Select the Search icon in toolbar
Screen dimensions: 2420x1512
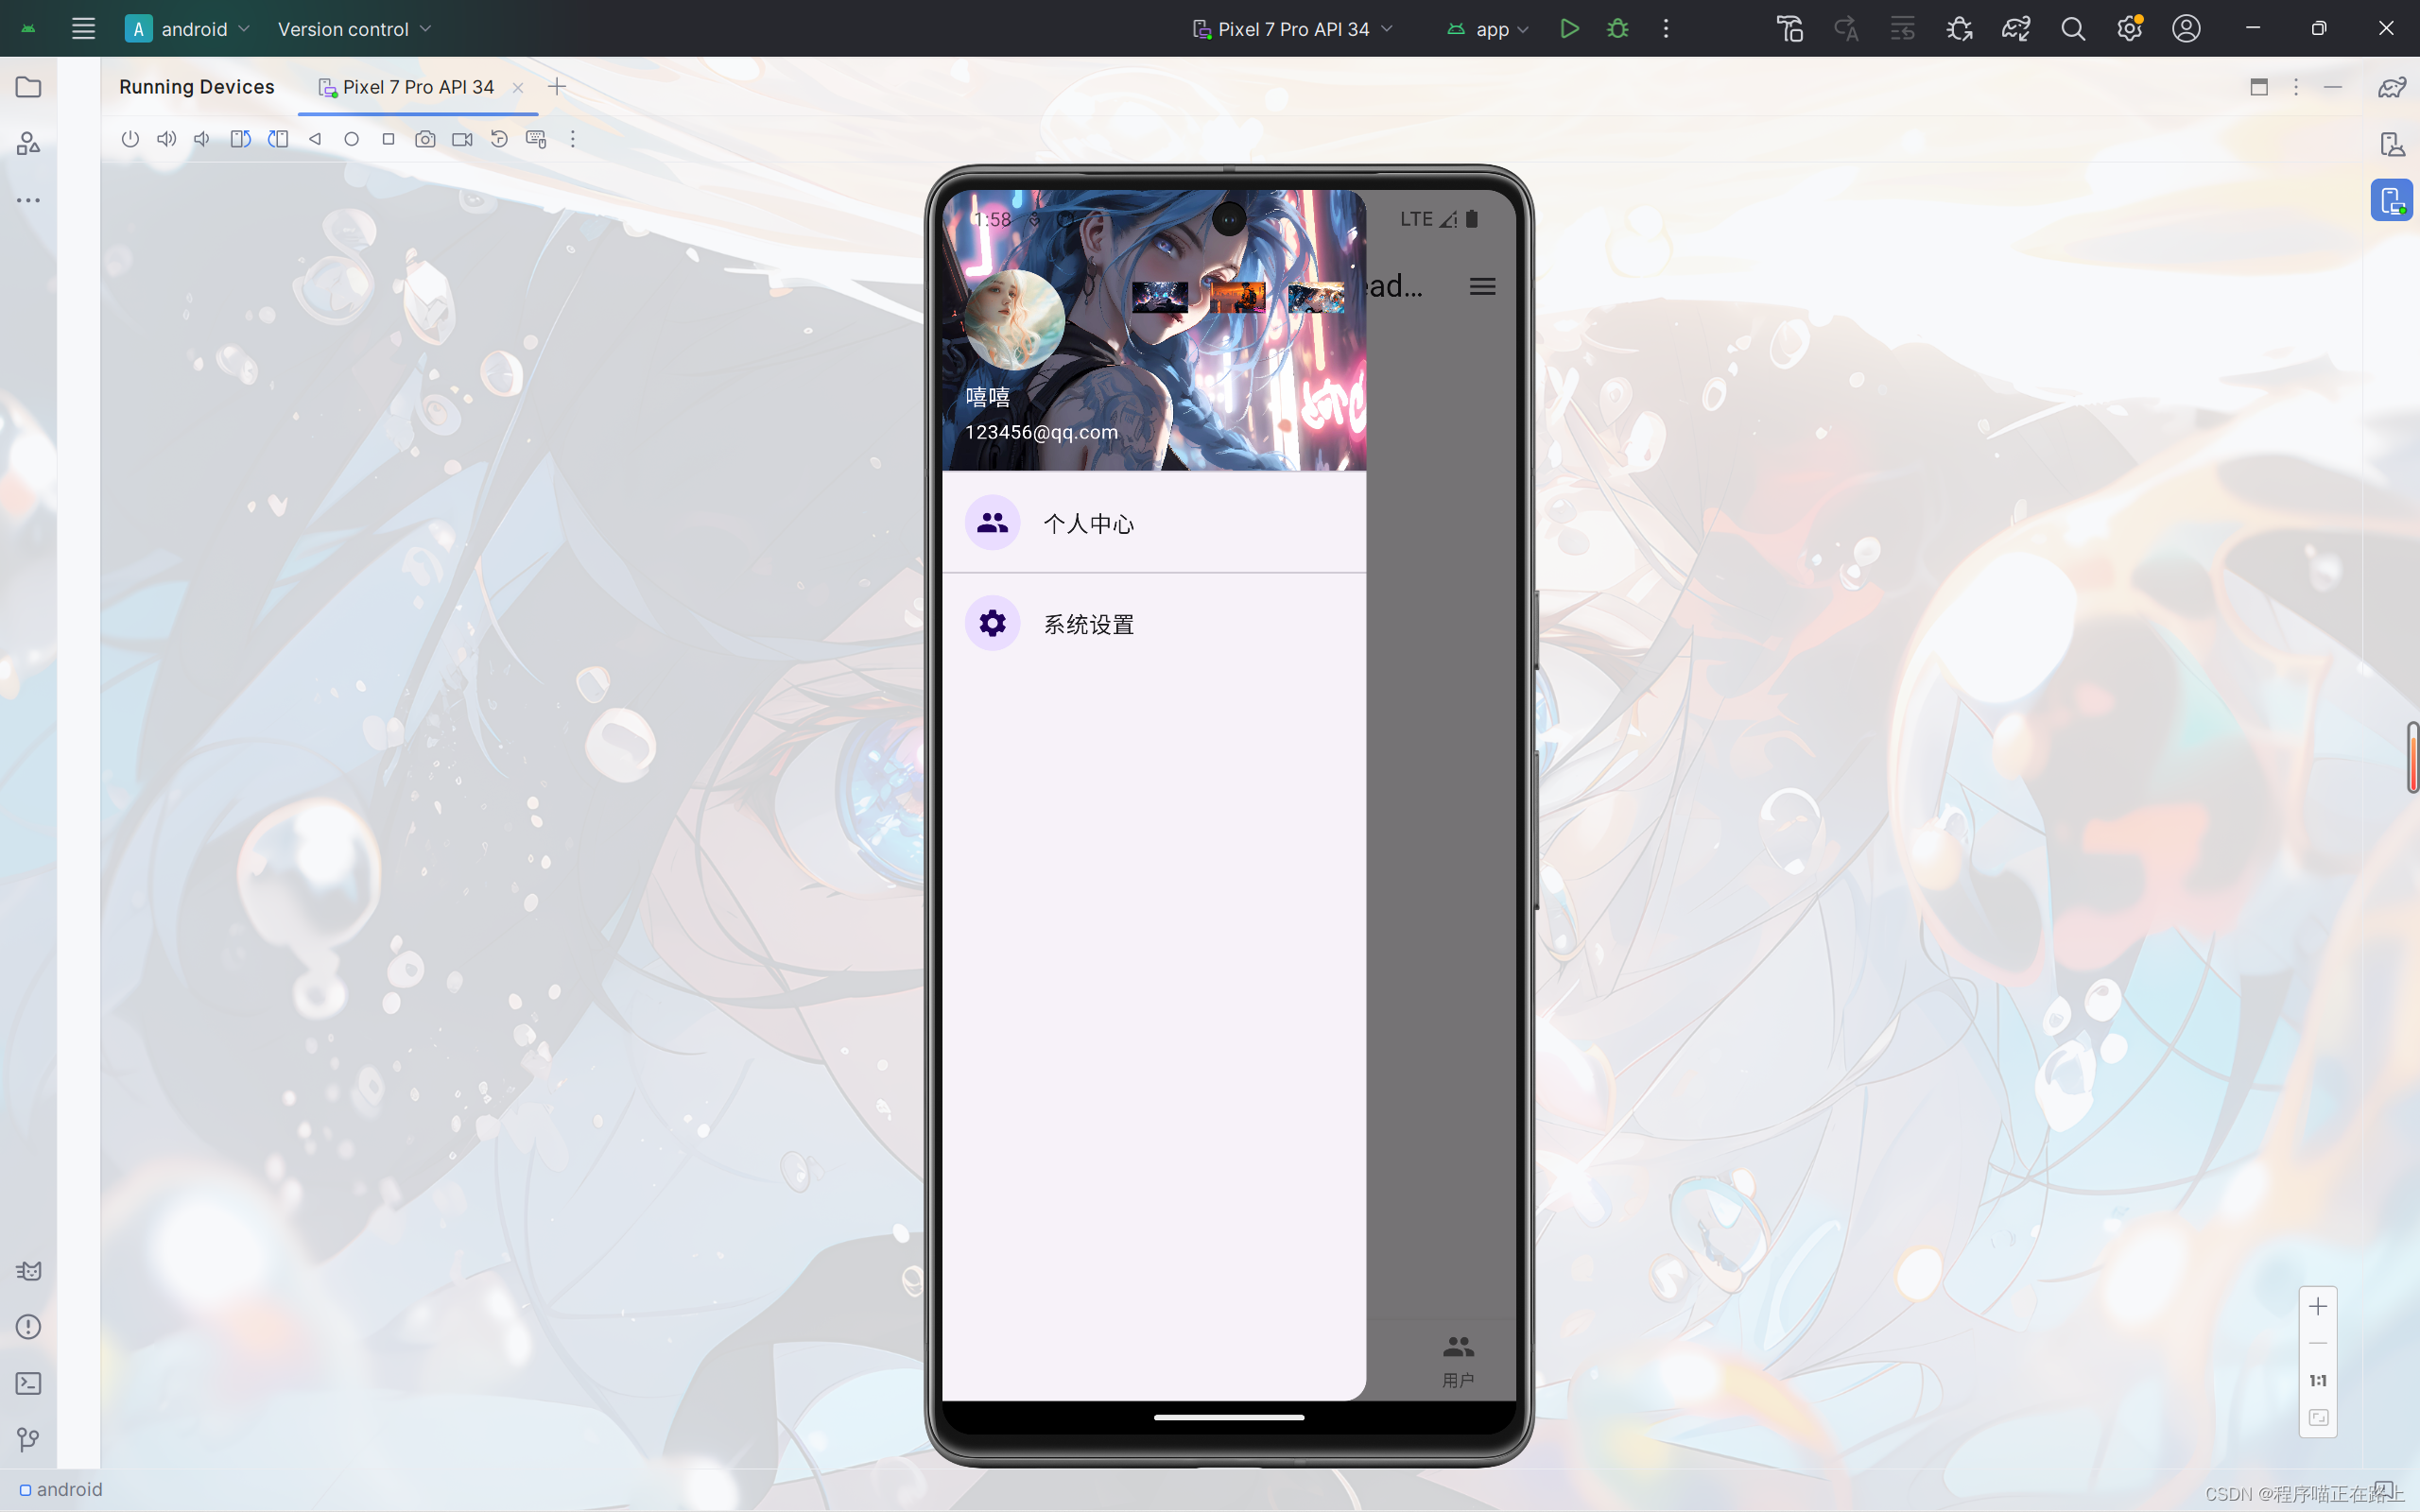pos(2073,27)
